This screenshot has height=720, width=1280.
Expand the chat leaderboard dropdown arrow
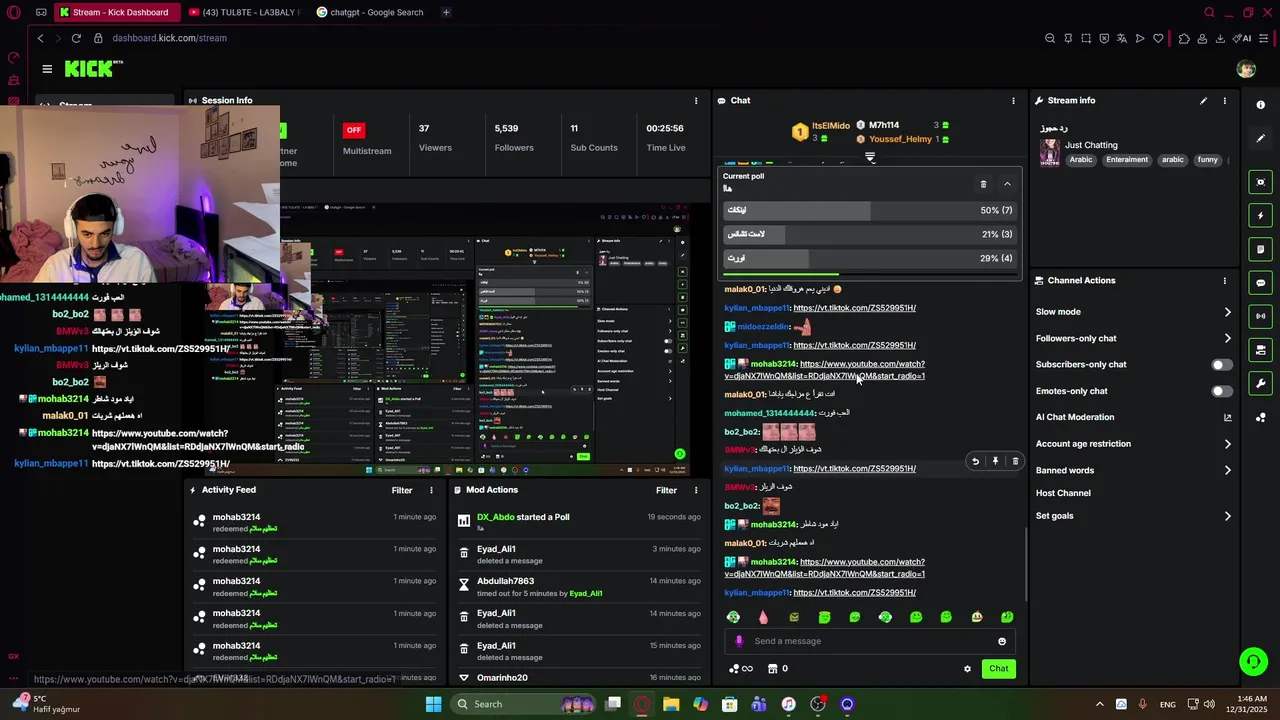pyautogui.click(x=870, y=157)
